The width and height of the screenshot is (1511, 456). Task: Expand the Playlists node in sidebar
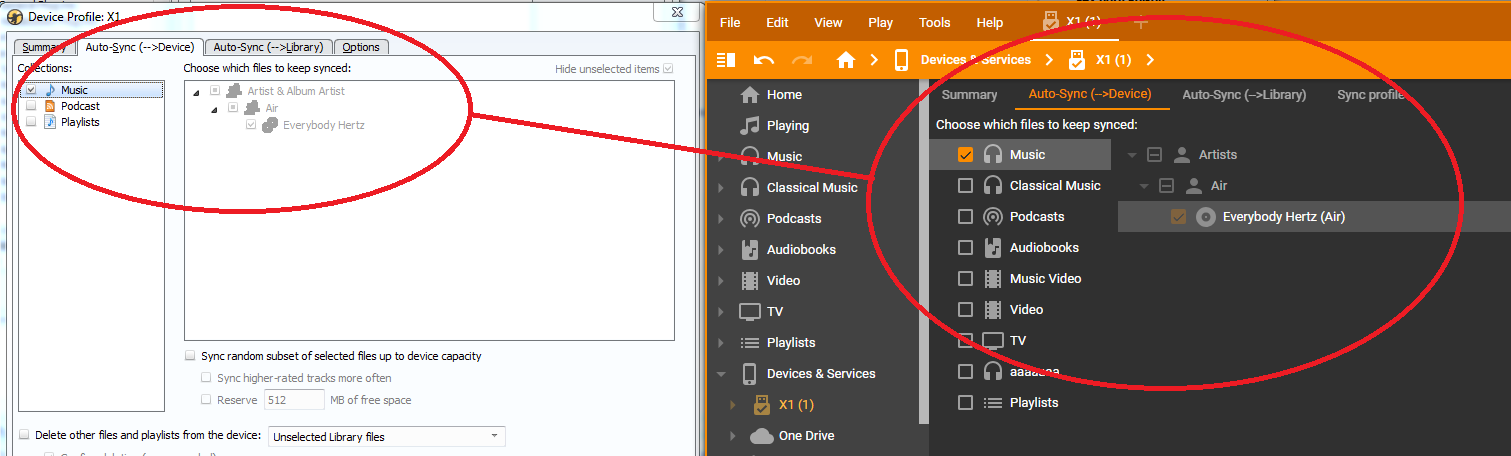click(720, 343)
